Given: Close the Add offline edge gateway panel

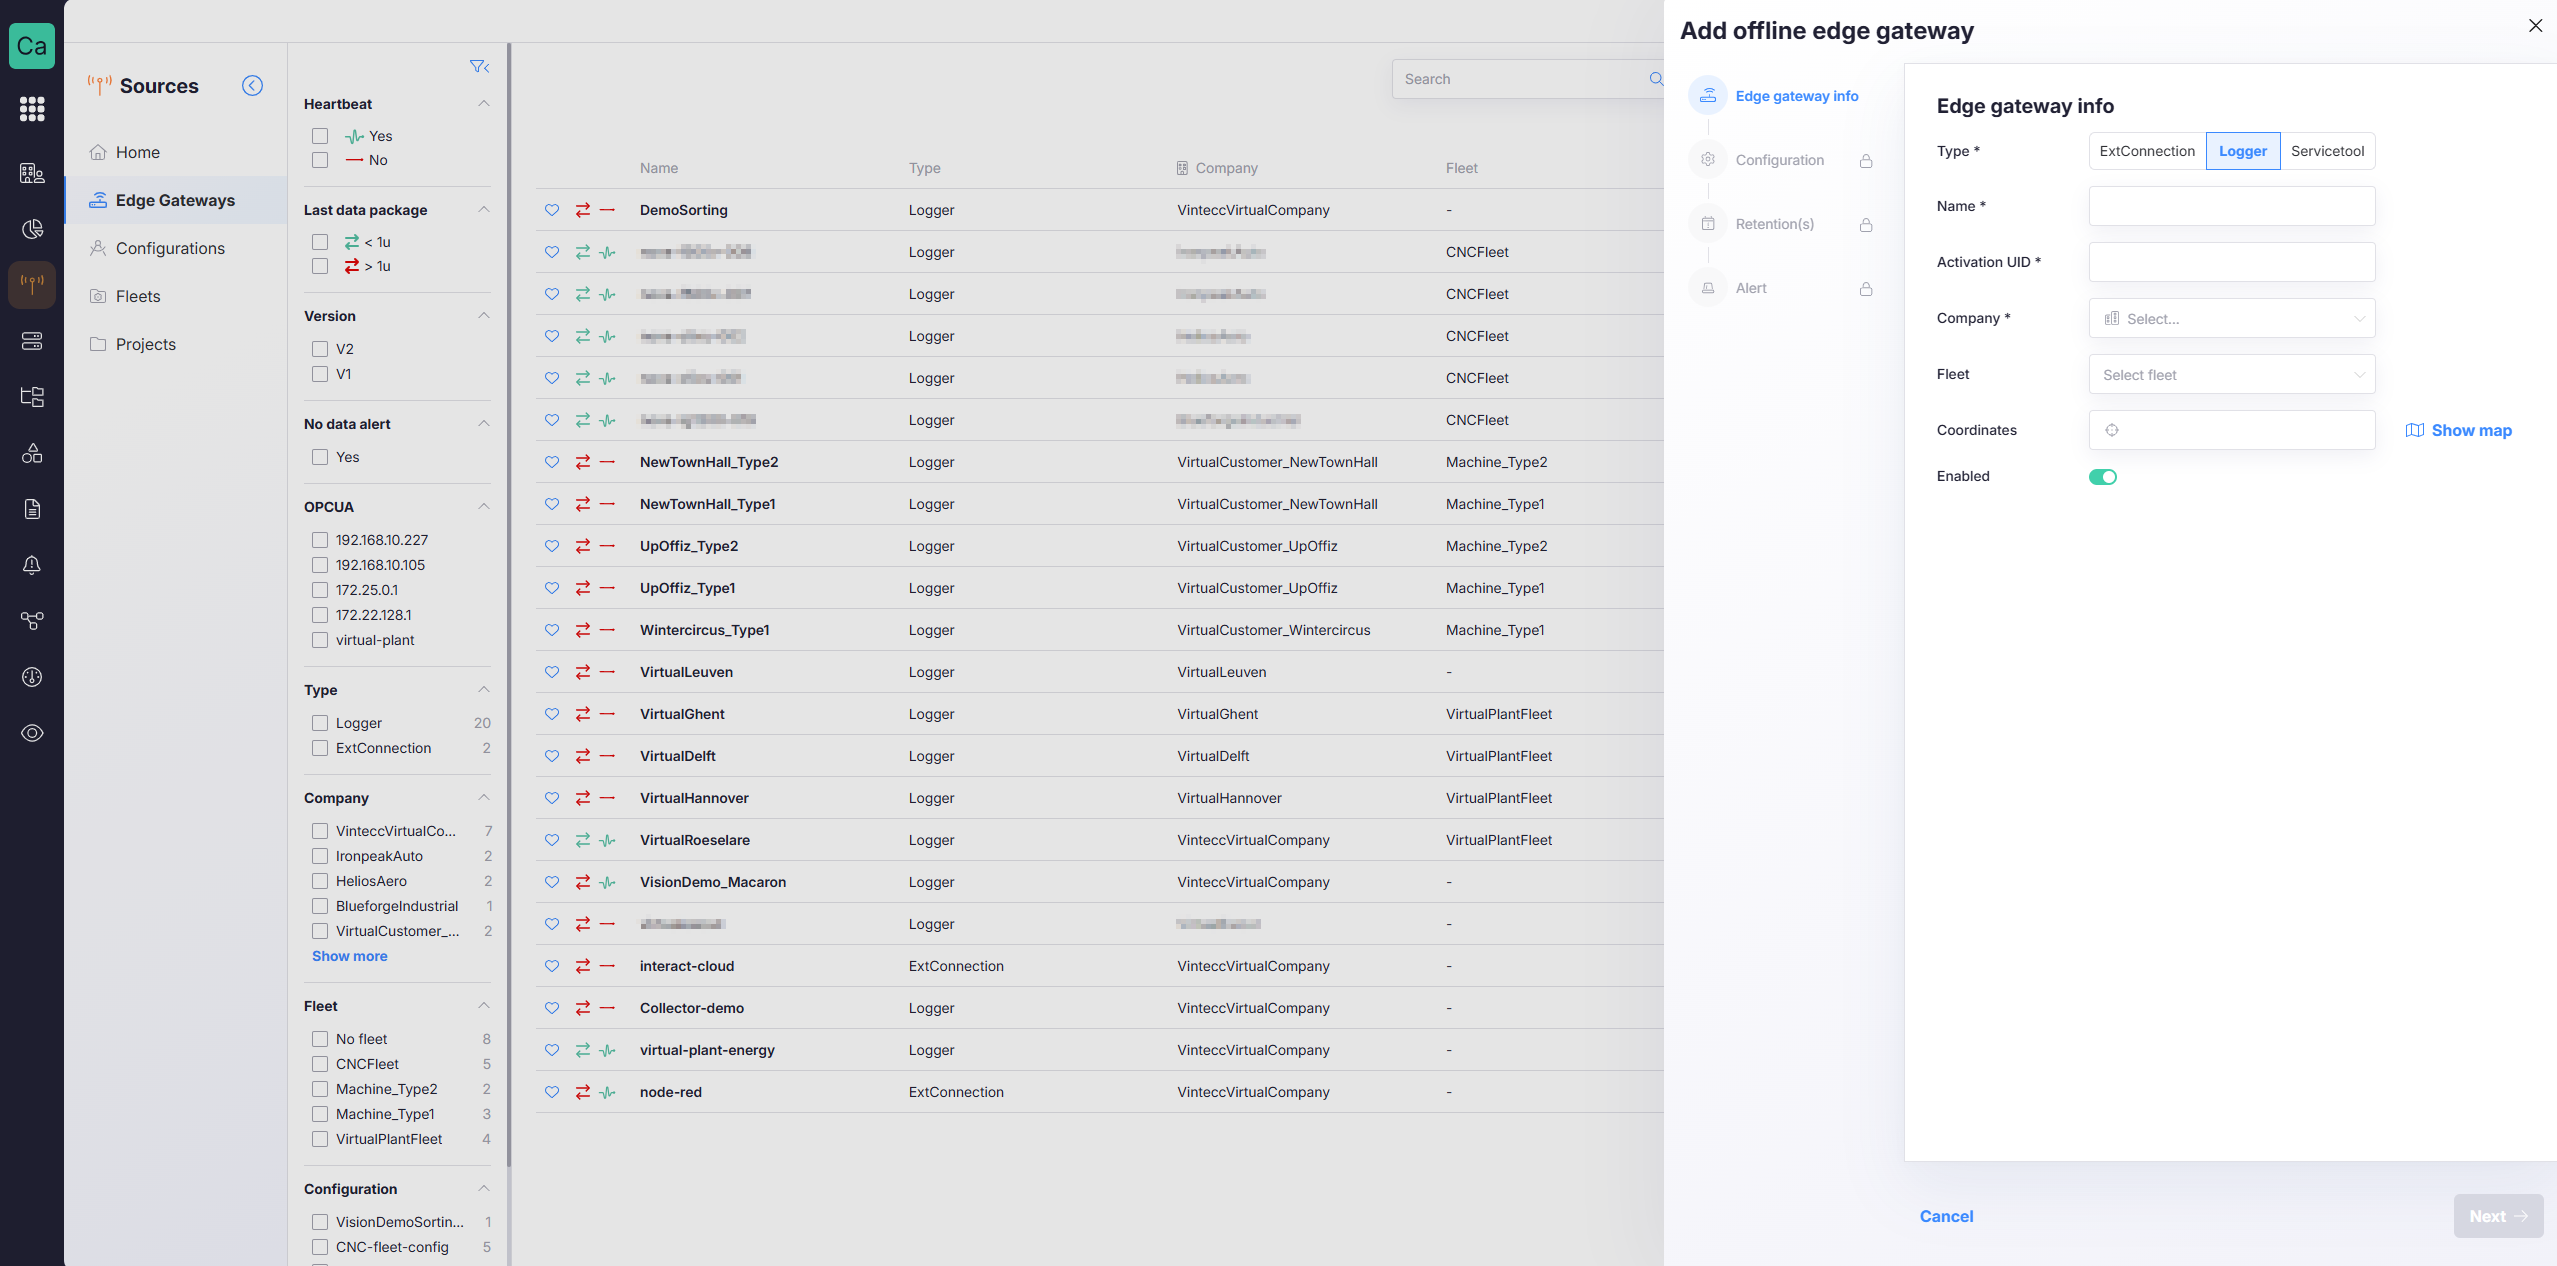Looking at the screenshot, I should coord(2535,26).
